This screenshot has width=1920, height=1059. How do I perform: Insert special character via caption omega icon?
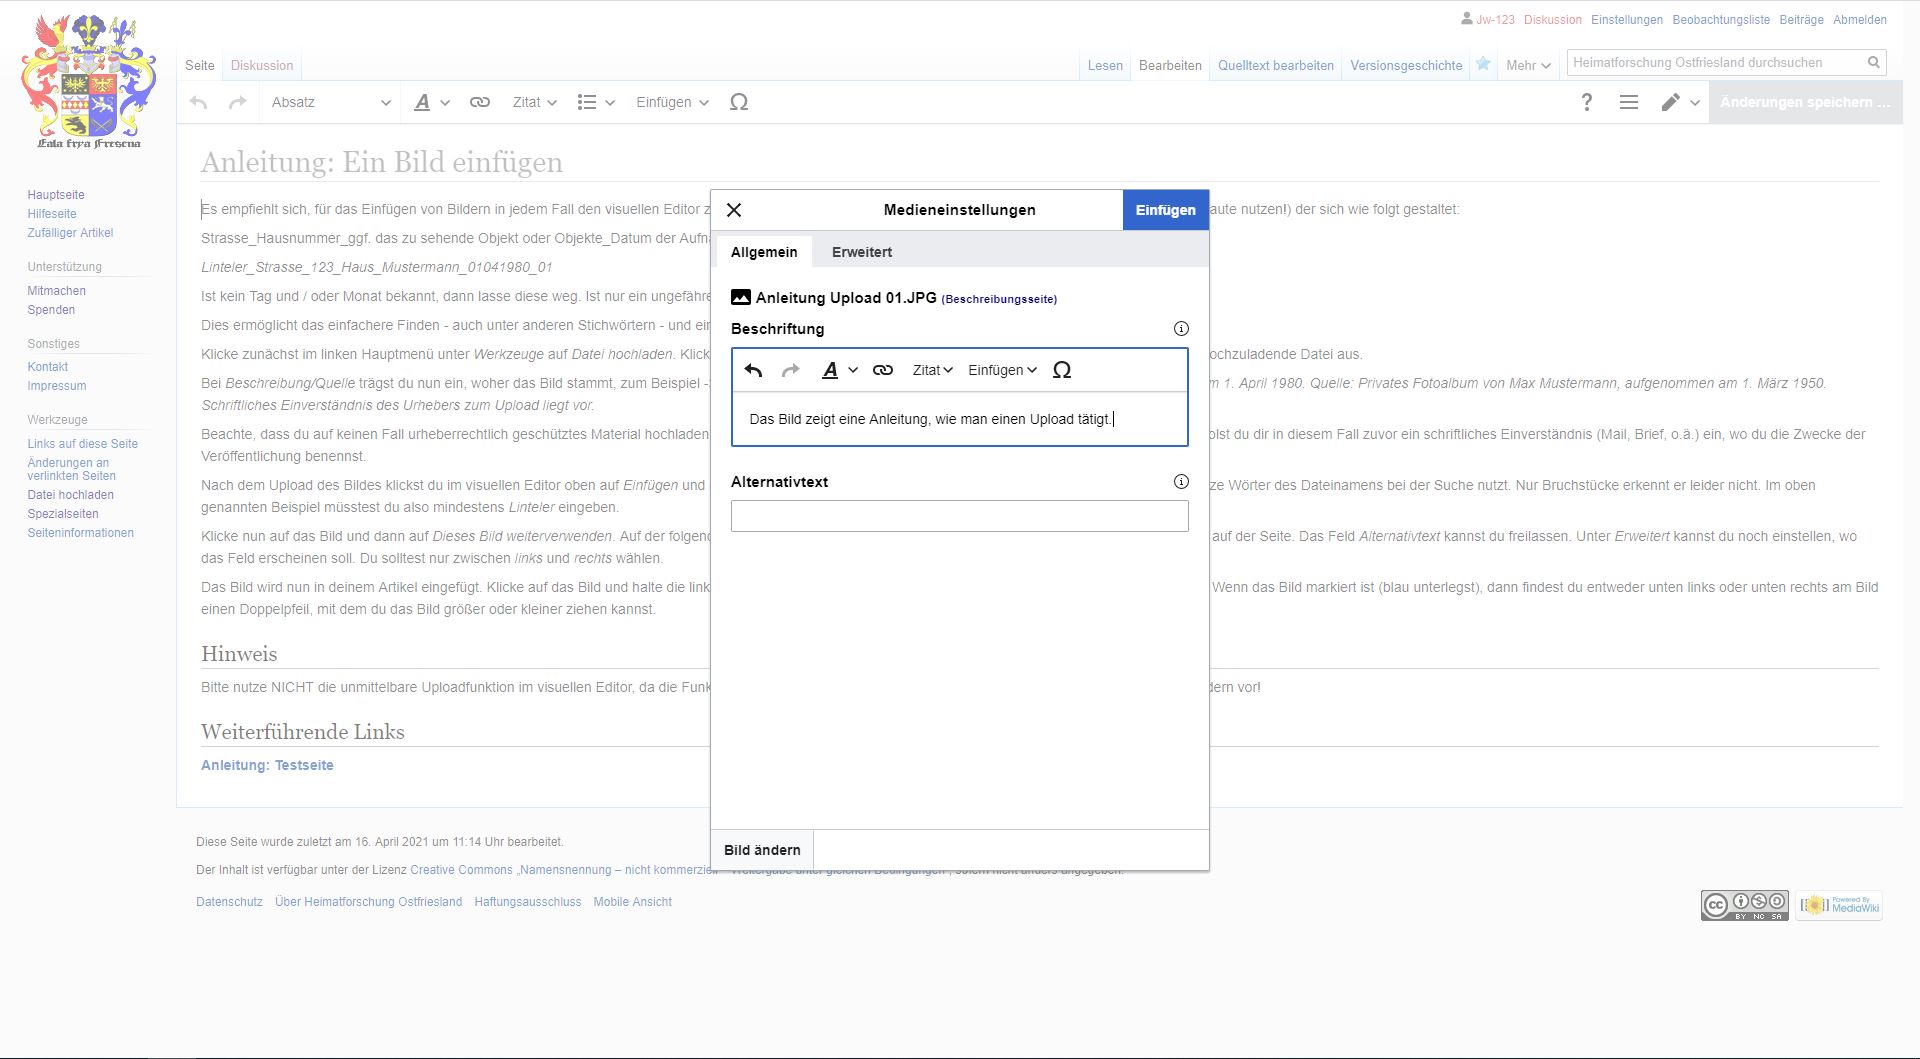point(1062,370)
